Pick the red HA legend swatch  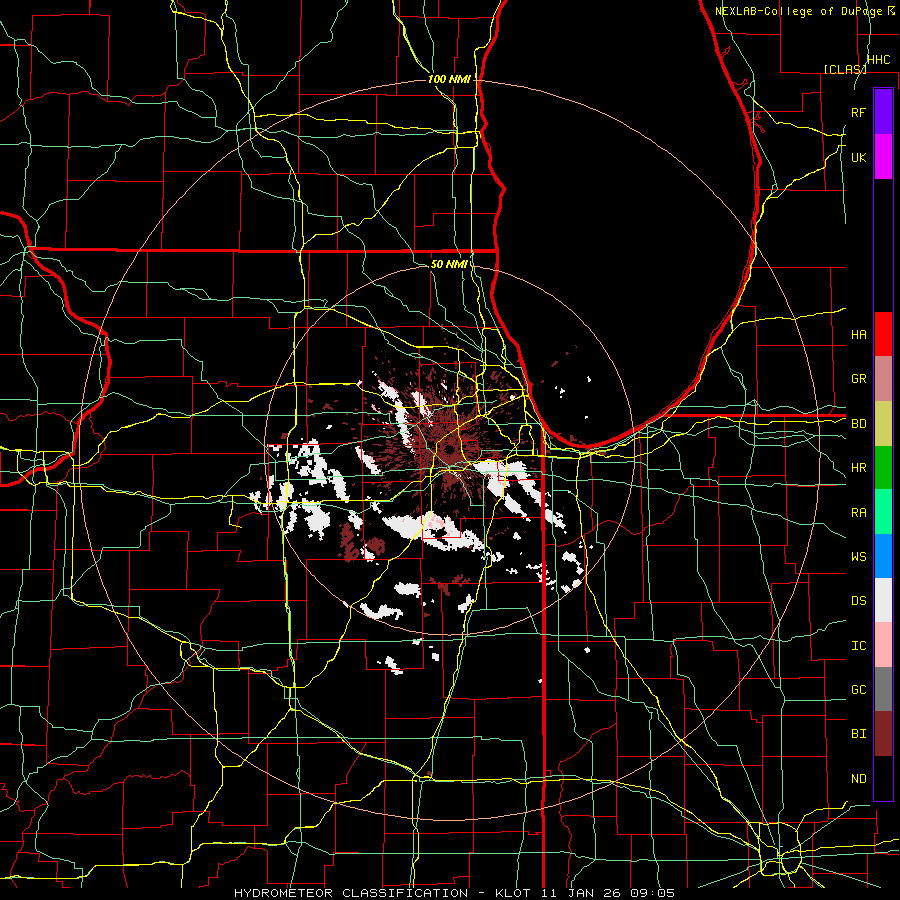883,334
